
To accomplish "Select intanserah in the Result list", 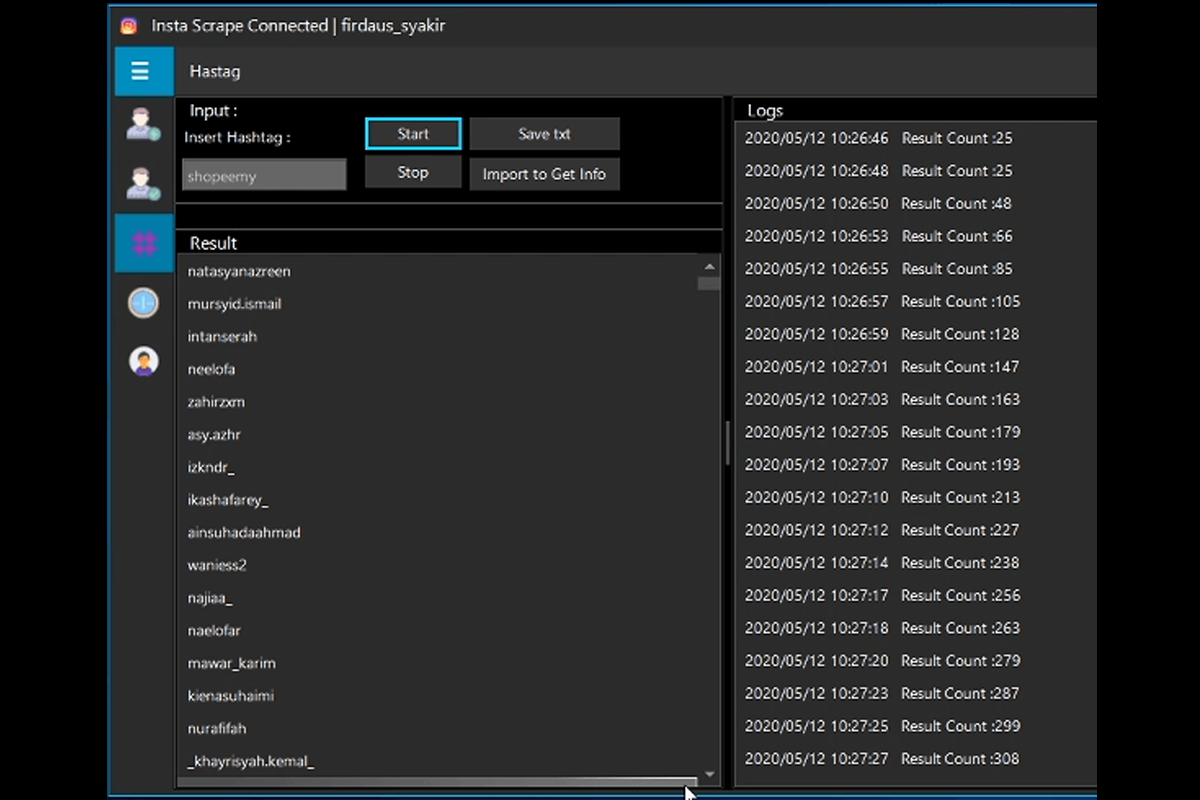I will [x=222, y=337].
